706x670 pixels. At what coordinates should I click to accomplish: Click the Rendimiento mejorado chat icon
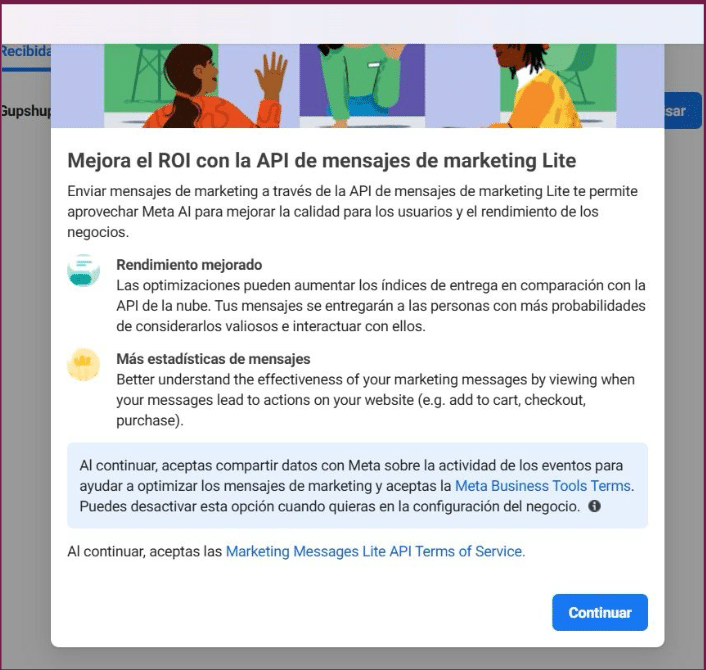tap(84, 270)
